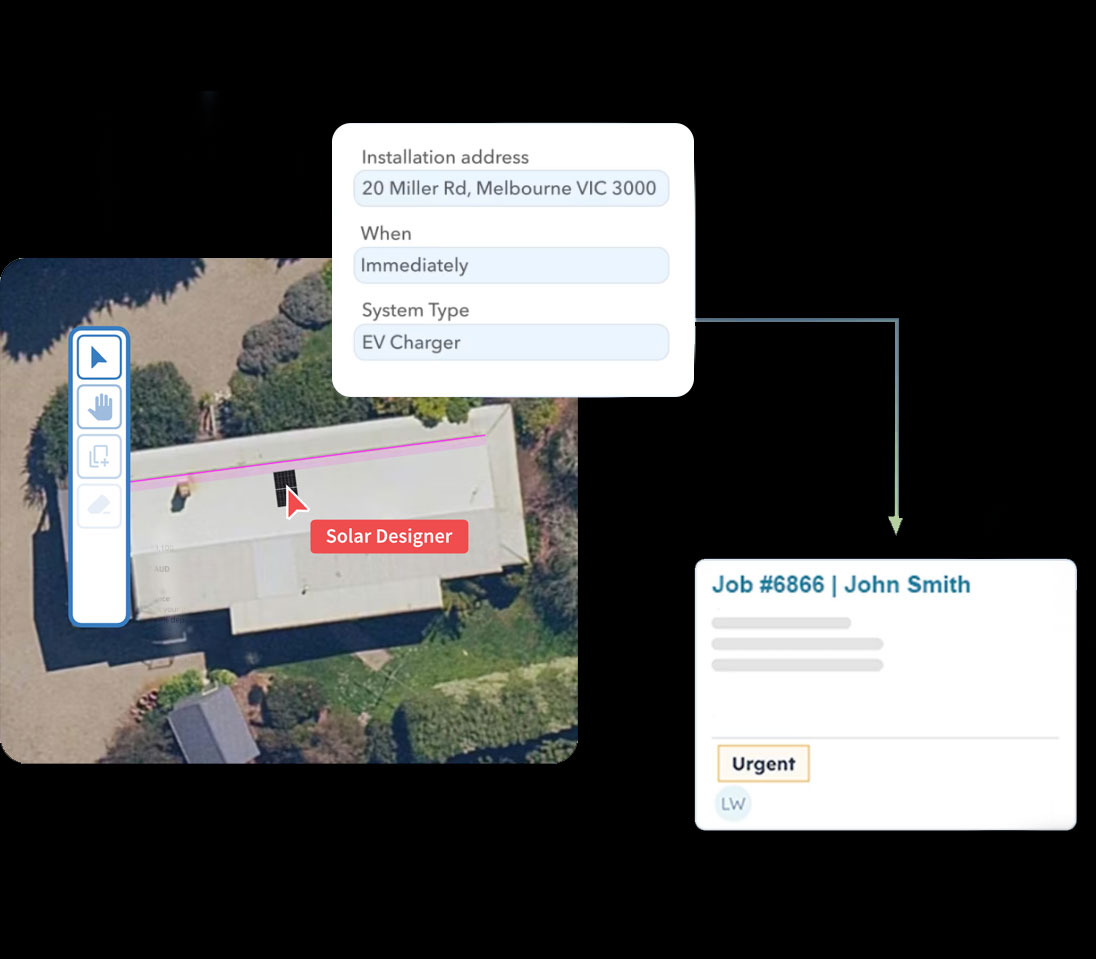Activate the hand pan tool
Screen dimensions: 1096x959
click(x=99, y=407)
